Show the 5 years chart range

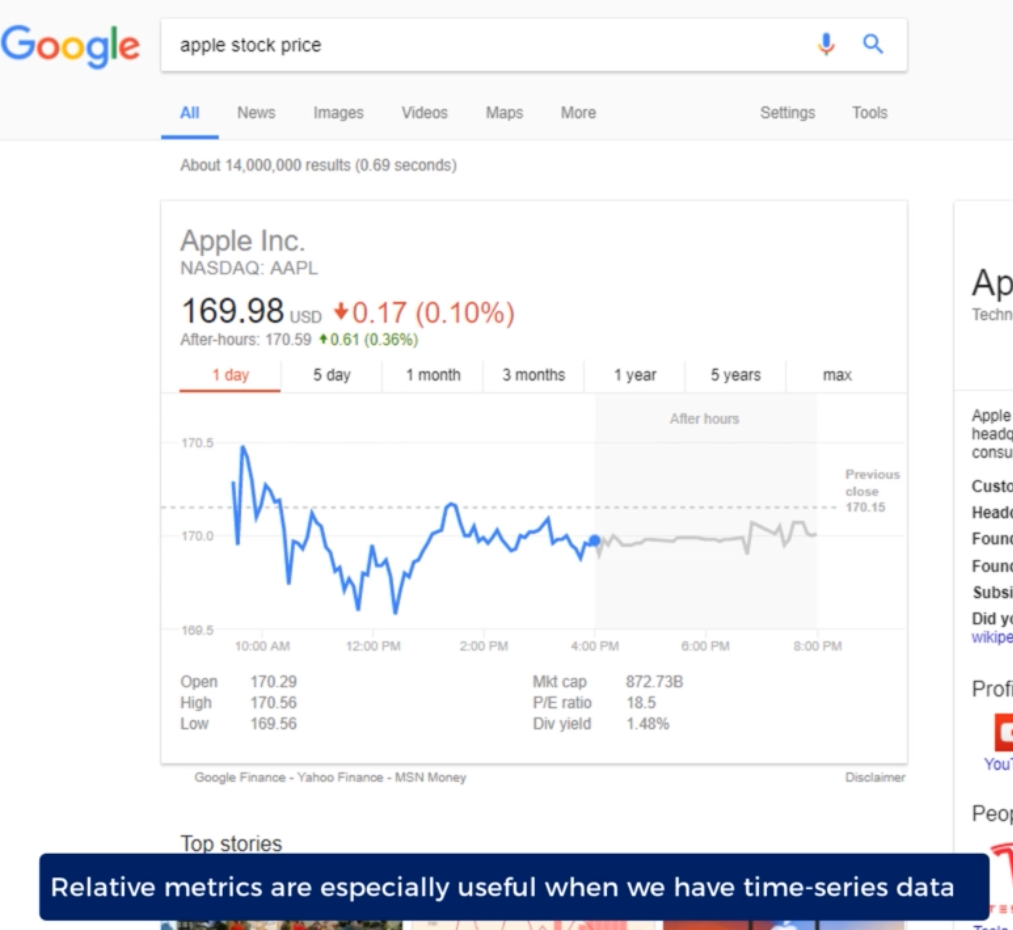(x=736, y=375)
